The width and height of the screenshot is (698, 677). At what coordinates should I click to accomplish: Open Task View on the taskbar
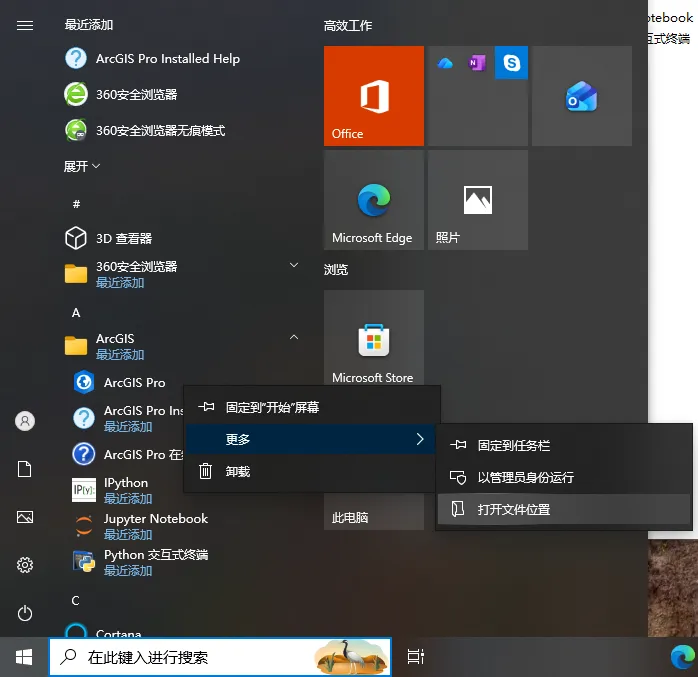click(x=416, y=657)
